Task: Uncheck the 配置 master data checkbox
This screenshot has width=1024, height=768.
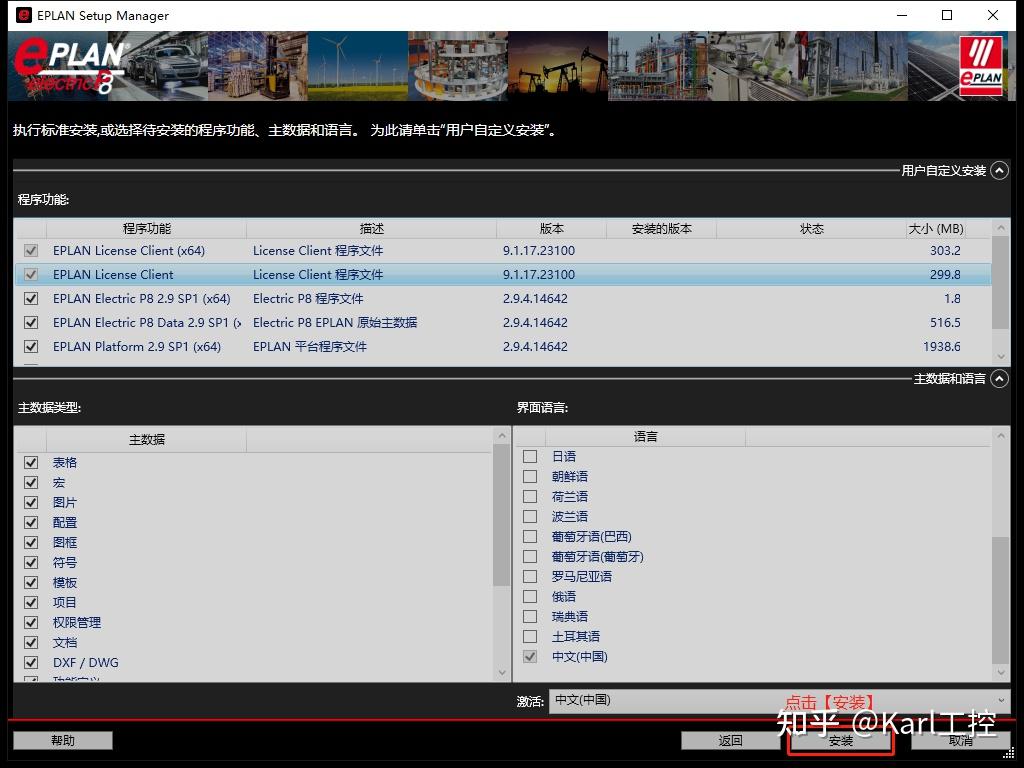Action: pos(31,522)
